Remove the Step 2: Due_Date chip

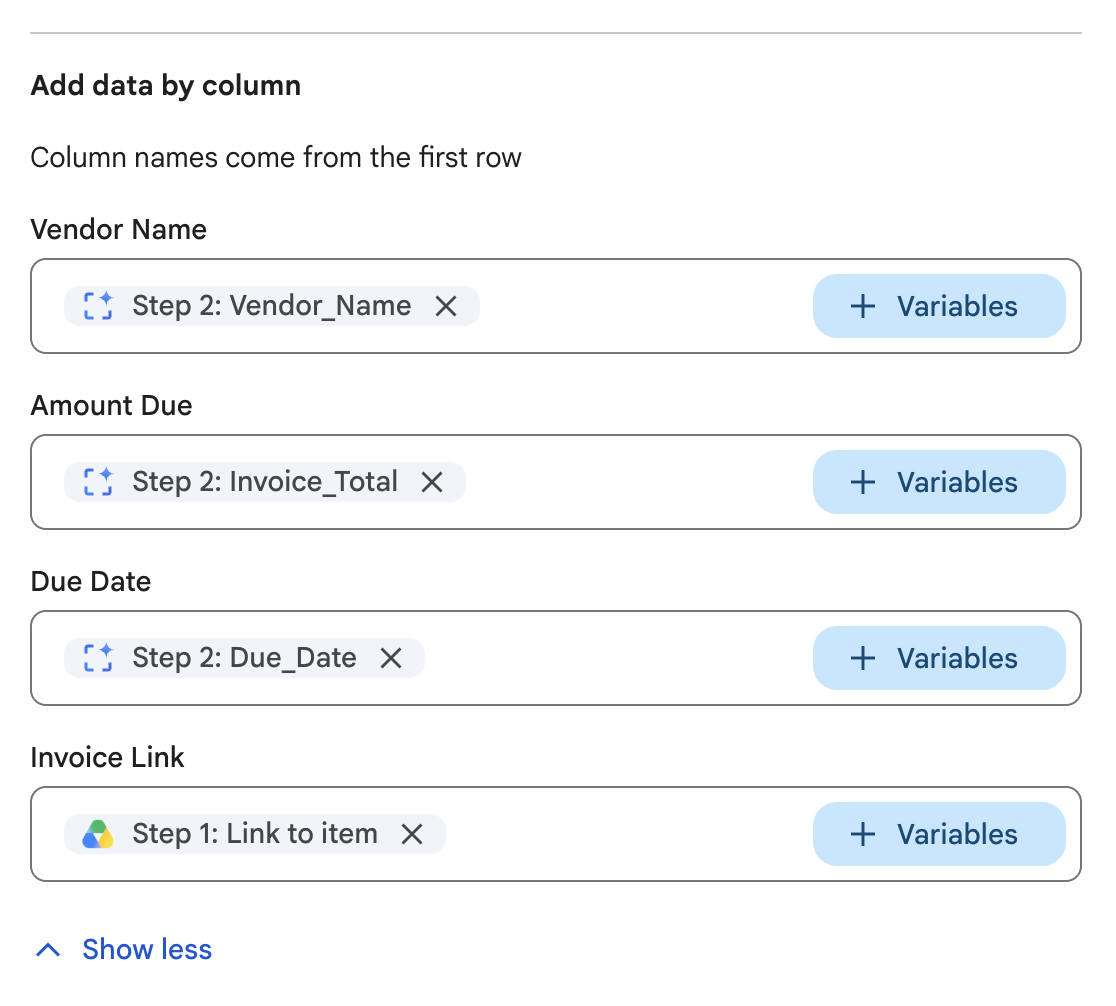point(391,658)
